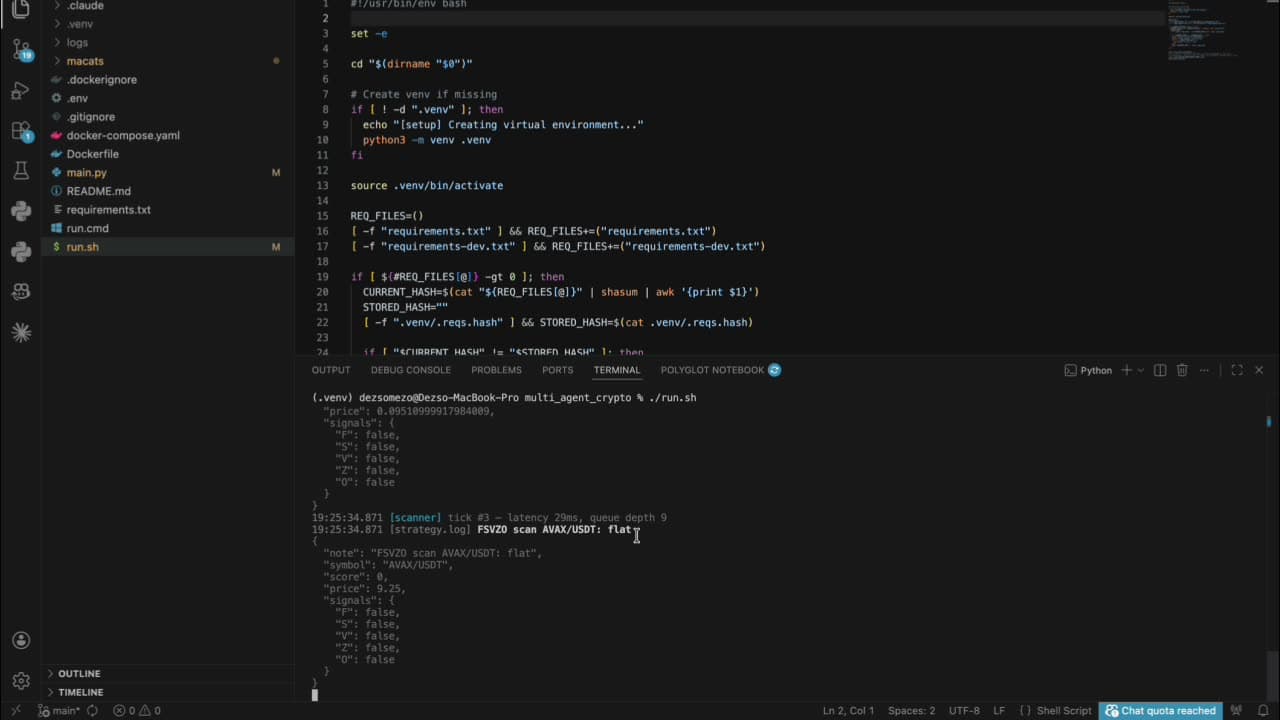Expand the TIMELINE section
The image size is (1280, 720).
pos(168,692)
